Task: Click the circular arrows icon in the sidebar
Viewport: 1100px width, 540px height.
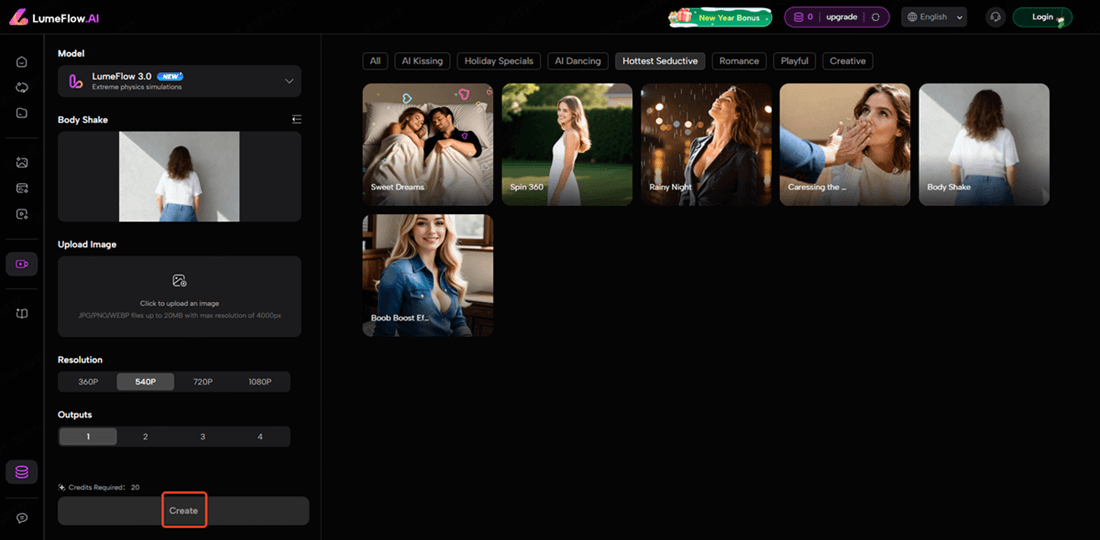Action: [22, 88]
